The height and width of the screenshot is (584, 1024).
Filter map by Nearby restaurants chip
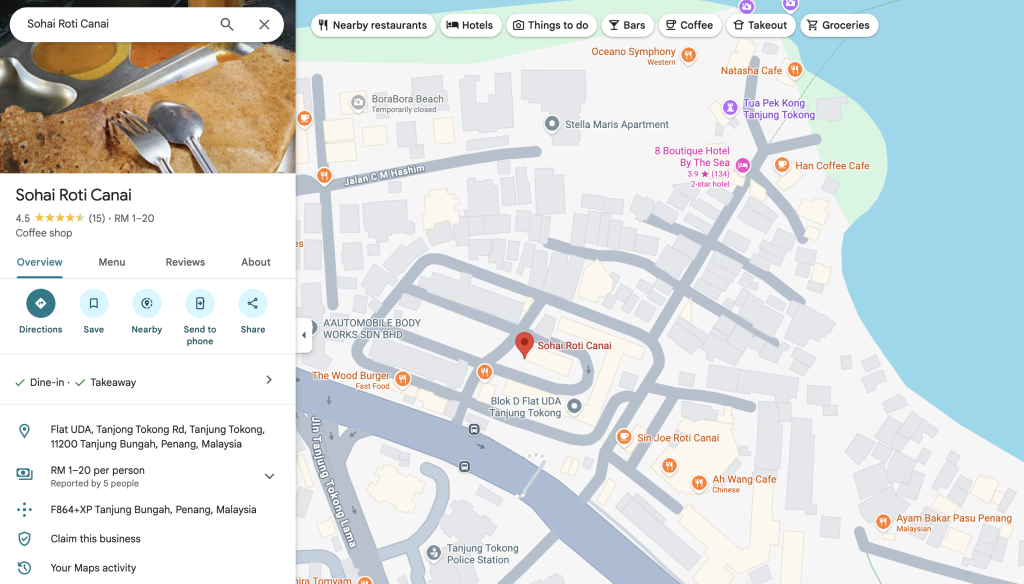click(x=372, y=25)
